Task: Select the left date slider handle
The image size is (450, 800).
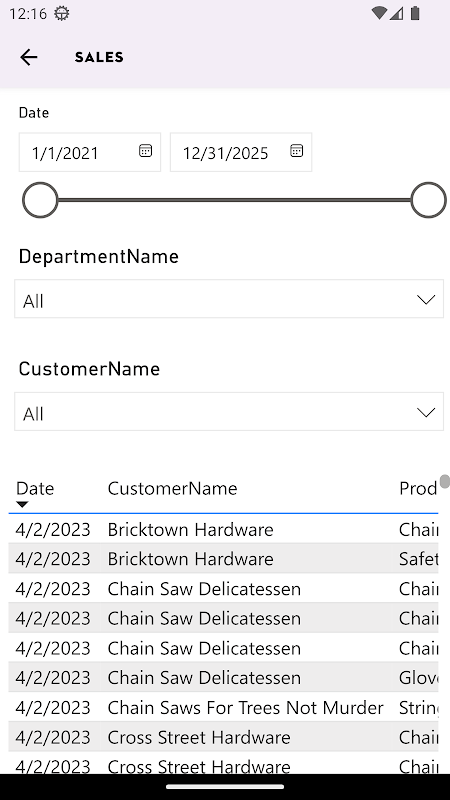Action: 40,200
